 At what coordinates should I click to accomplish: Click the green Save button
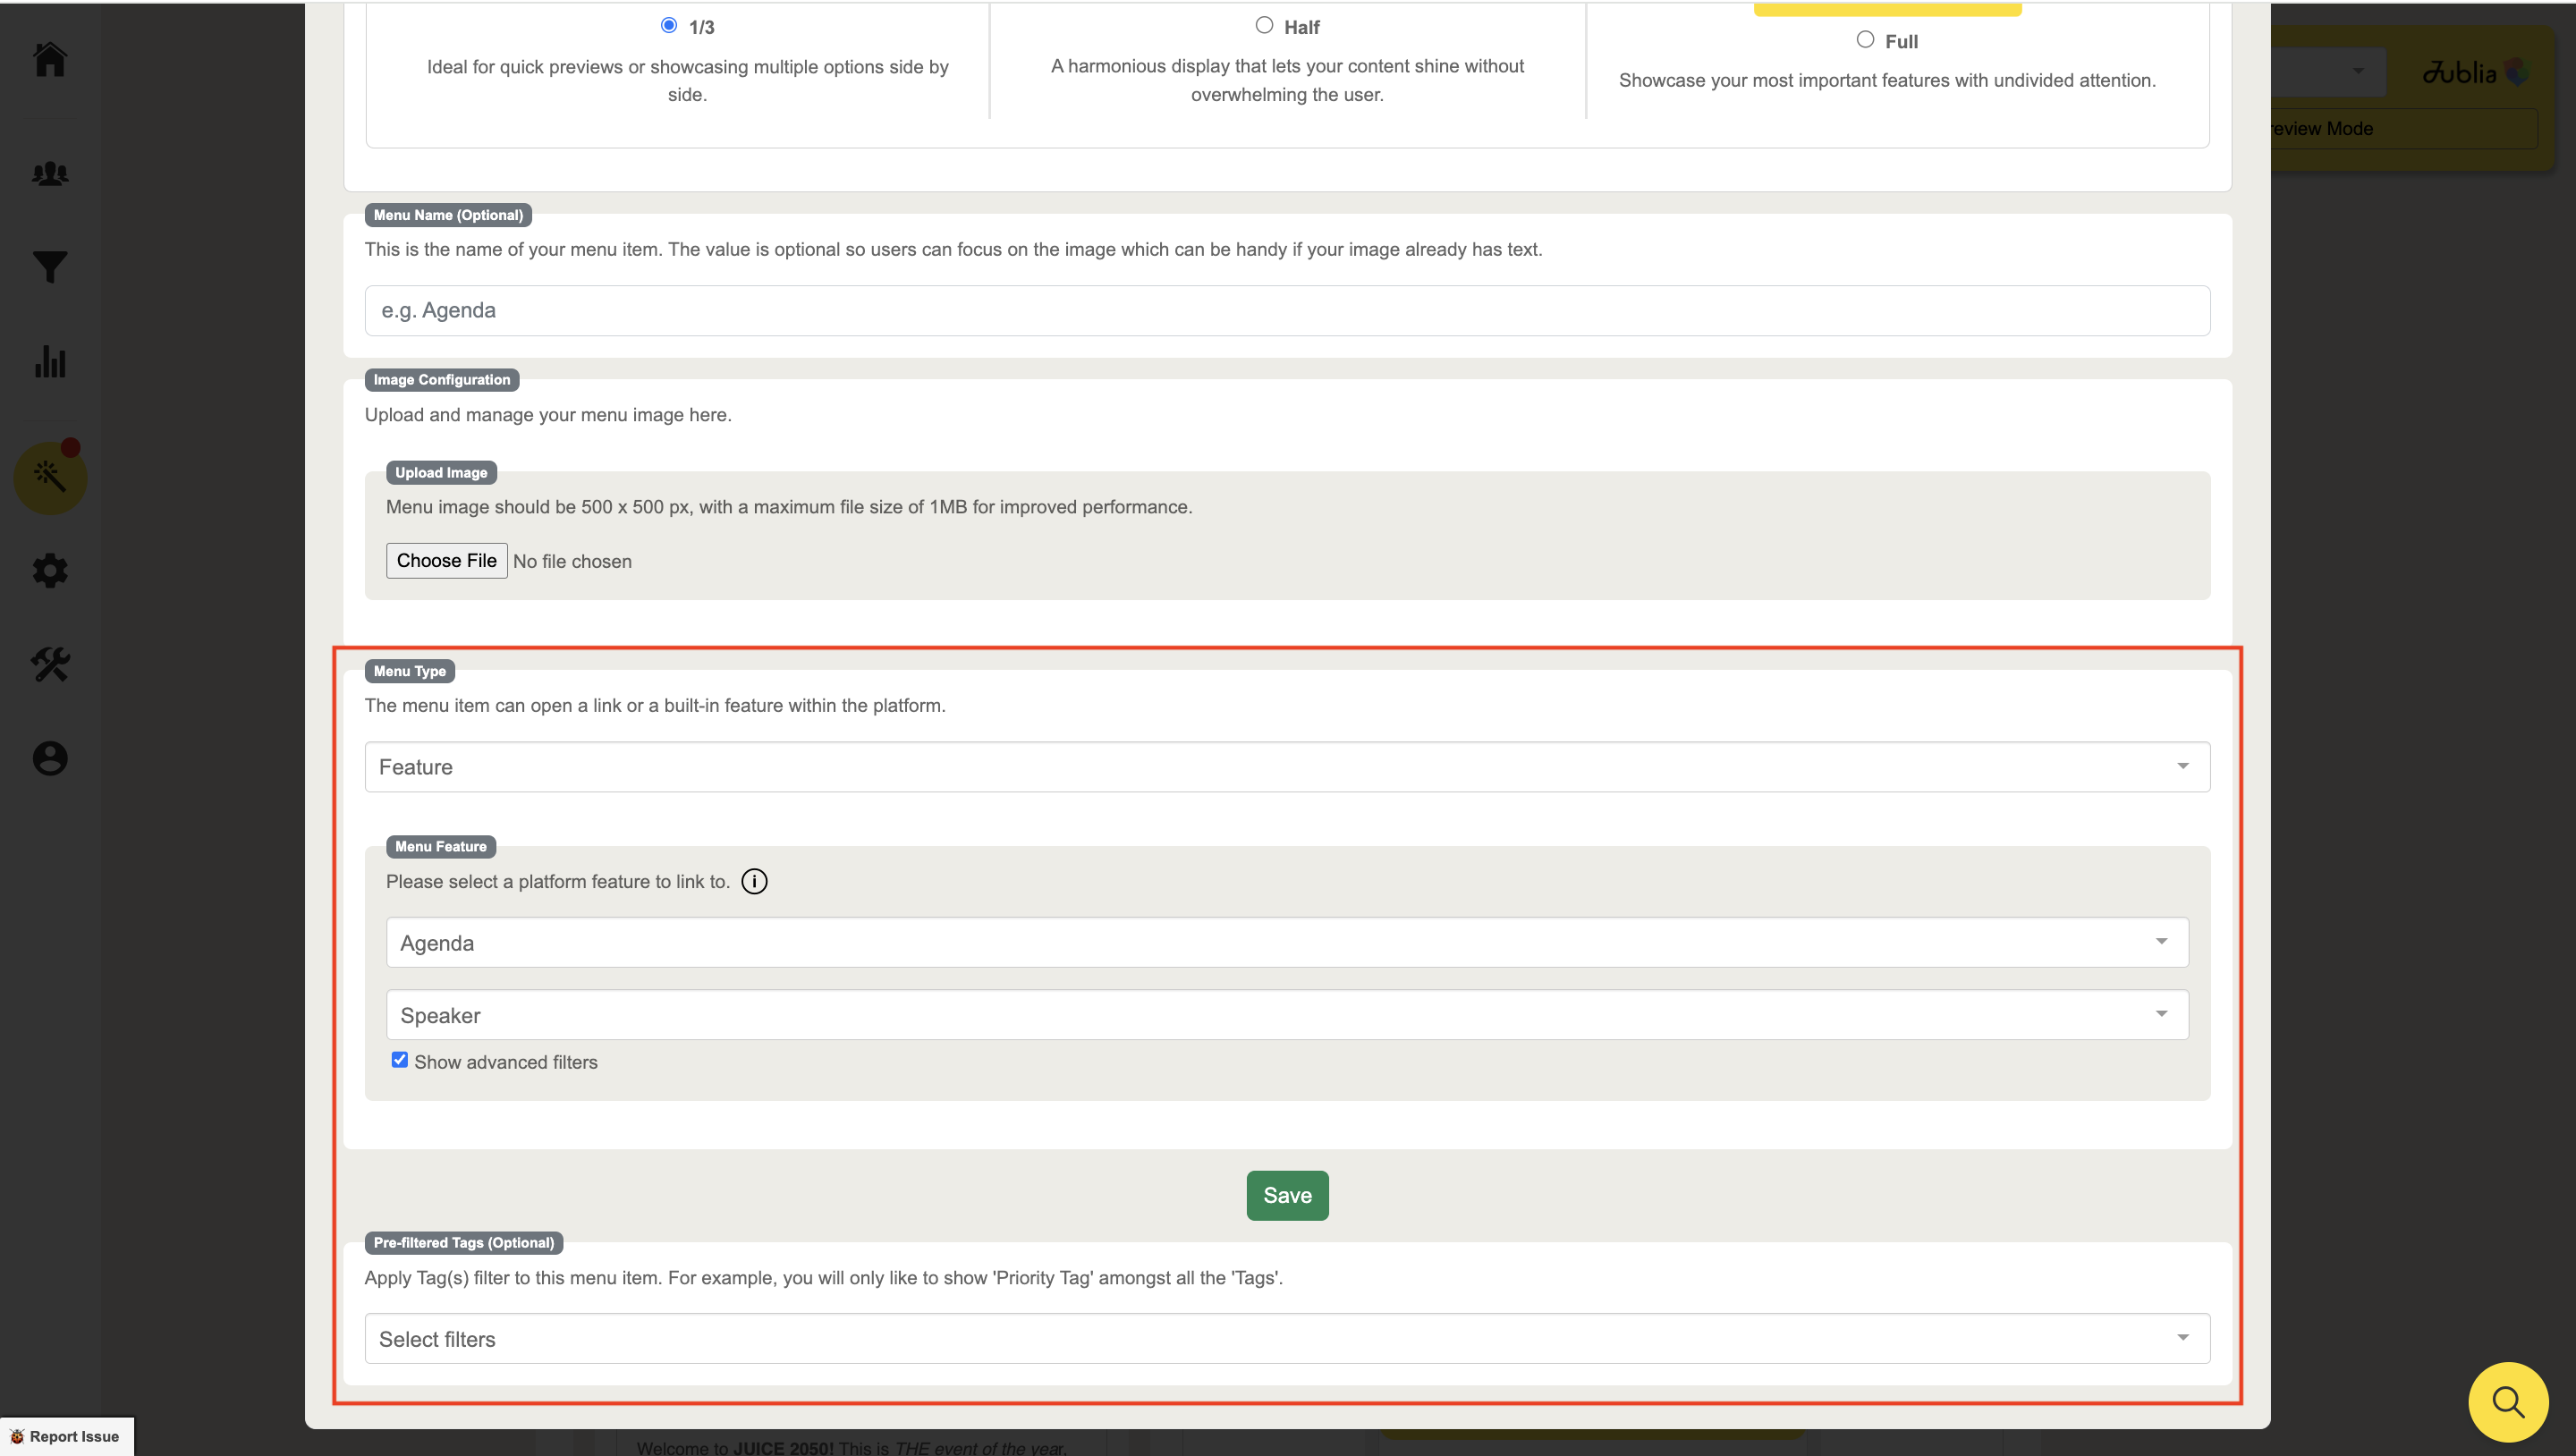click(1287, 1195)
